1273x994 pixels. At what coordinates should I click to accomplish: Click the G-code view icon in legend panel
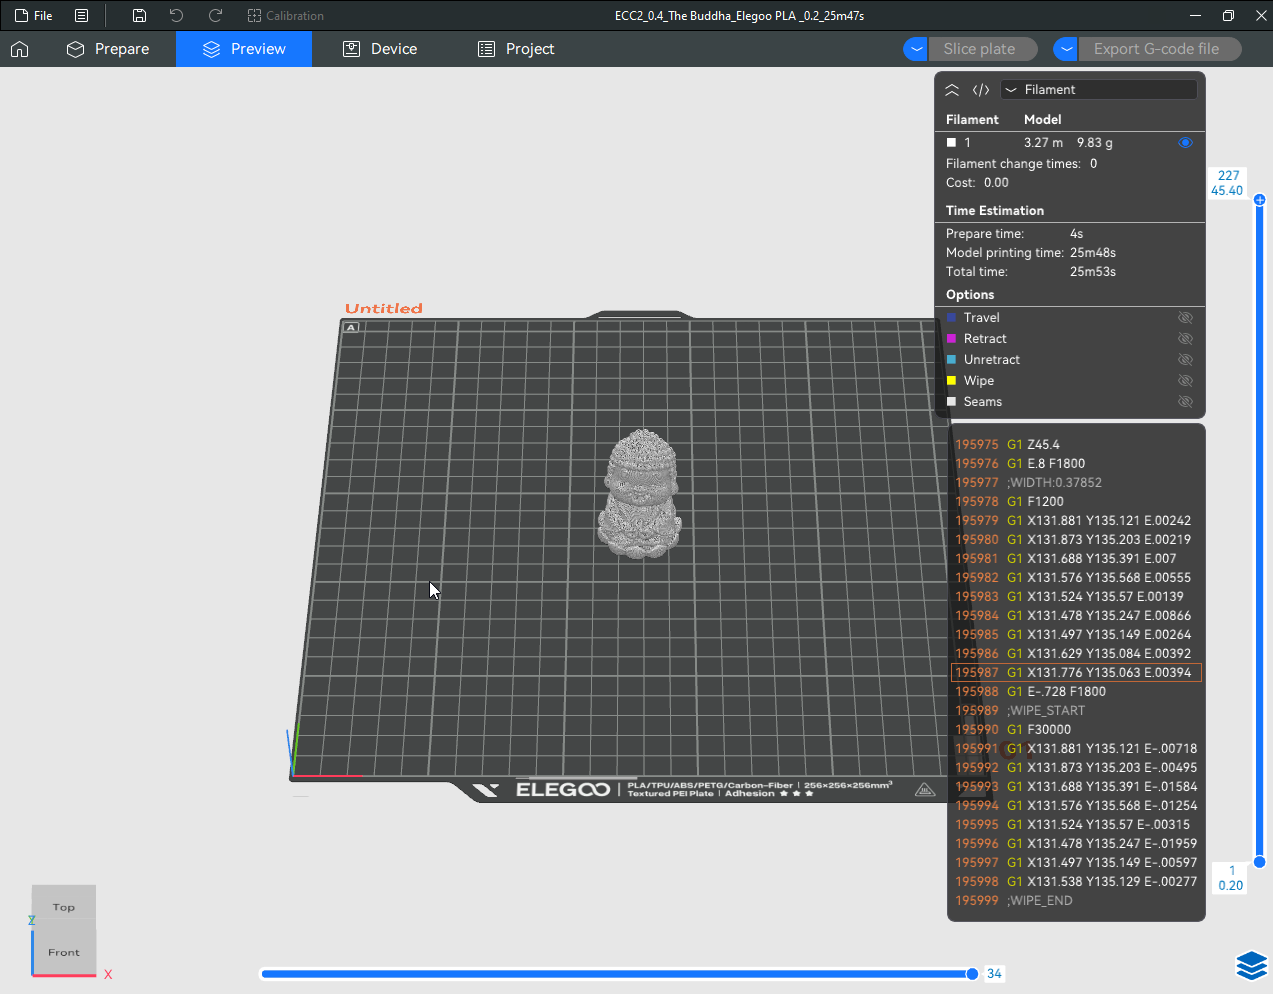pos(981,90)
